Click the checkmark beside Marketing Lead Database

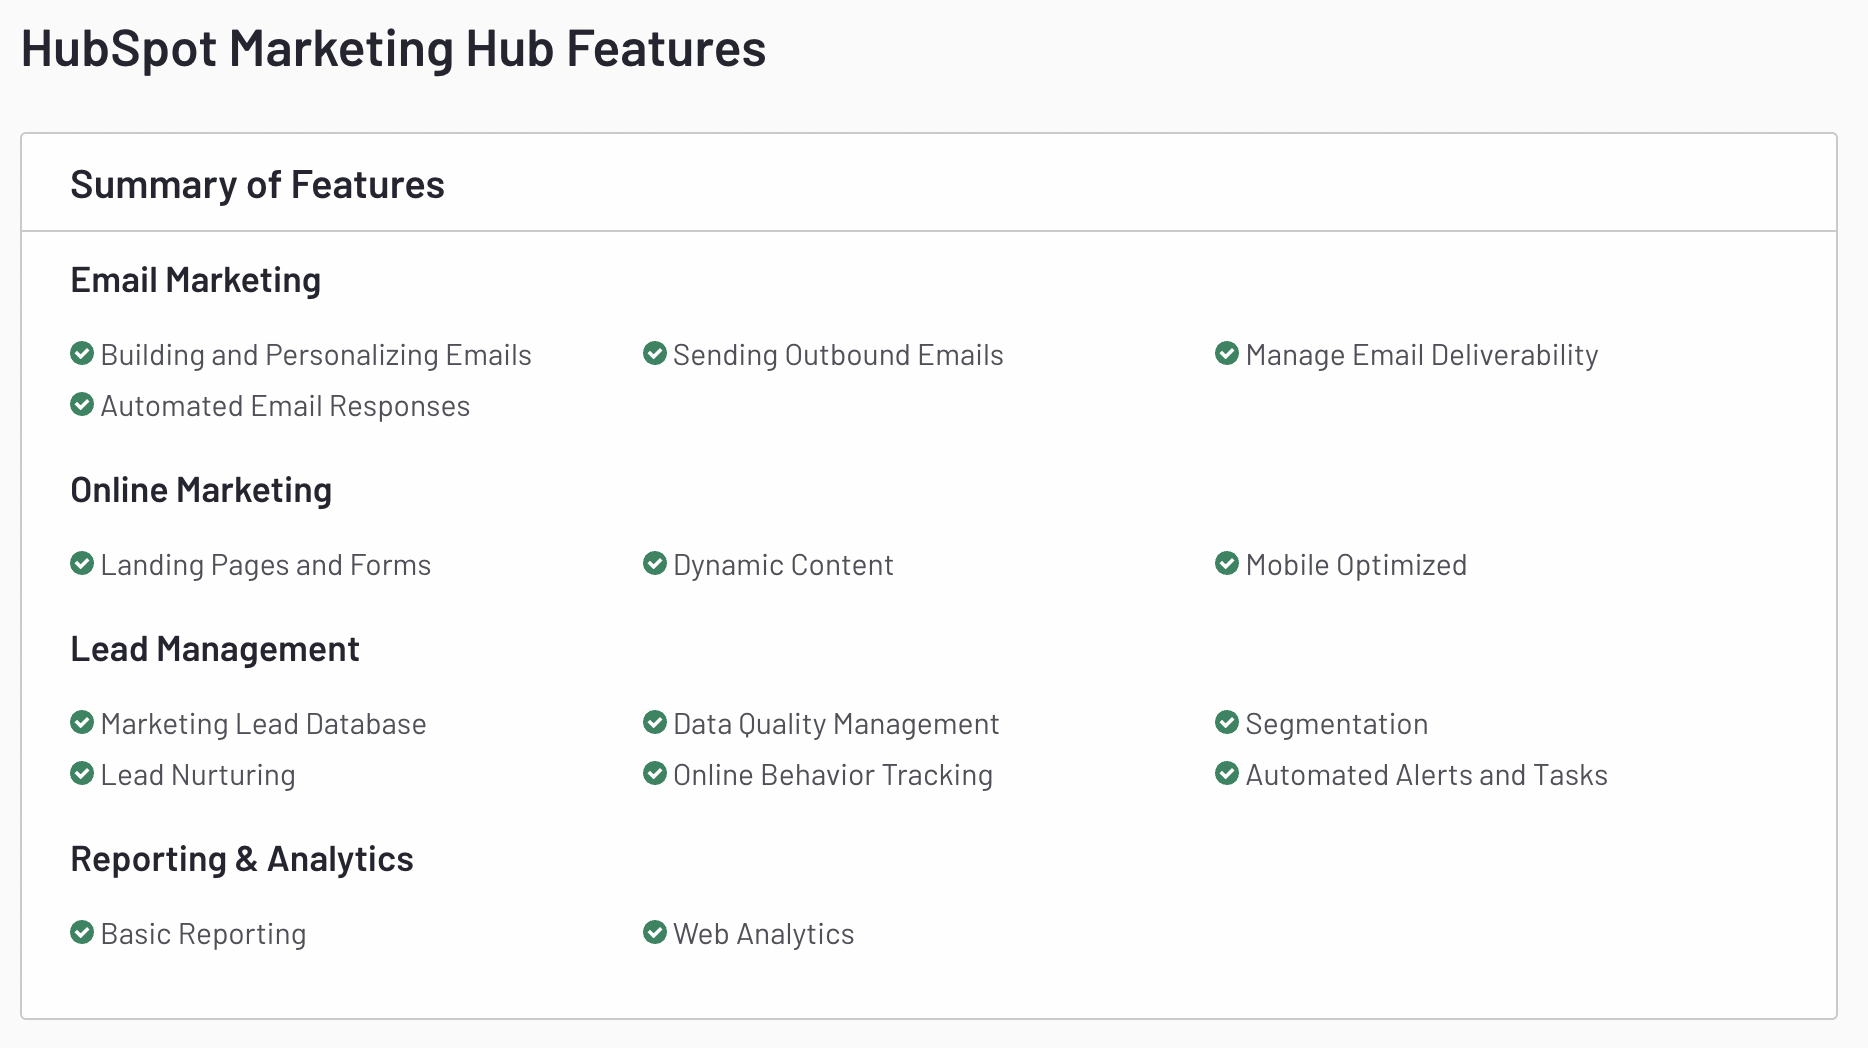(x=82, y=722)
